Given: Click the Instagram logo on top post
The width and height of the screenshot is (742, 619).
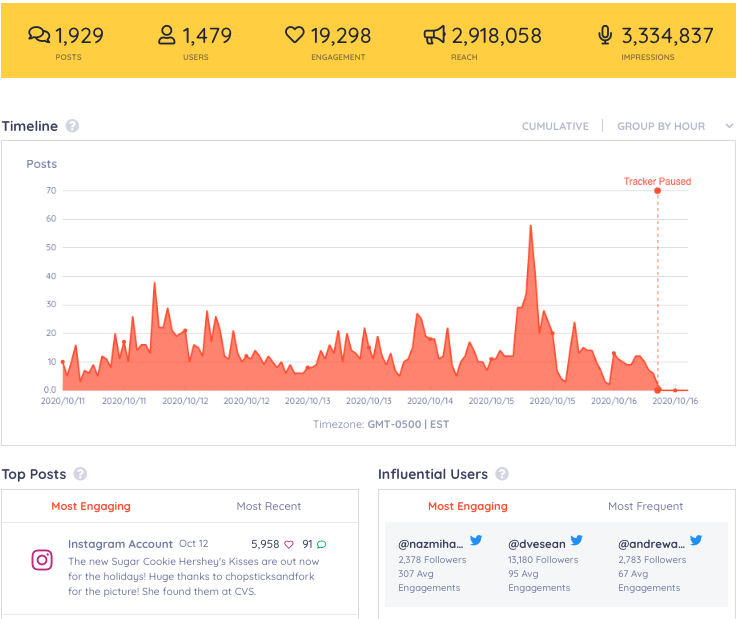Looking at the screenshot, I should pyautogui.click(x=42, y=560).
